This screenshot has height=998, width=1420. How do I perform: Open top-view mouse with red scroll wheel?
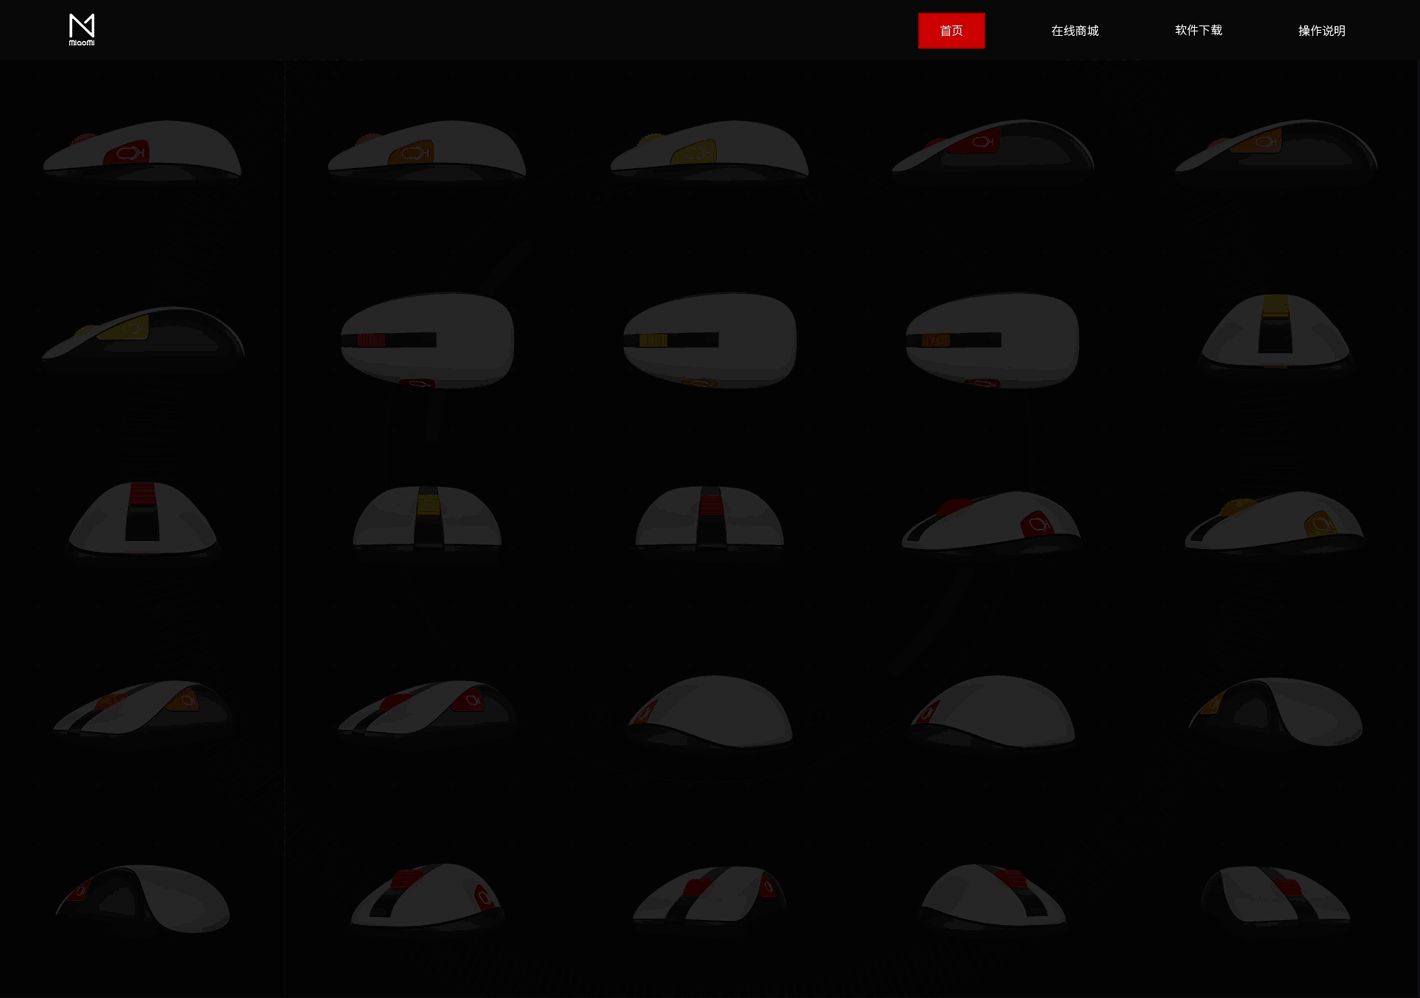[x=427, y=340]
